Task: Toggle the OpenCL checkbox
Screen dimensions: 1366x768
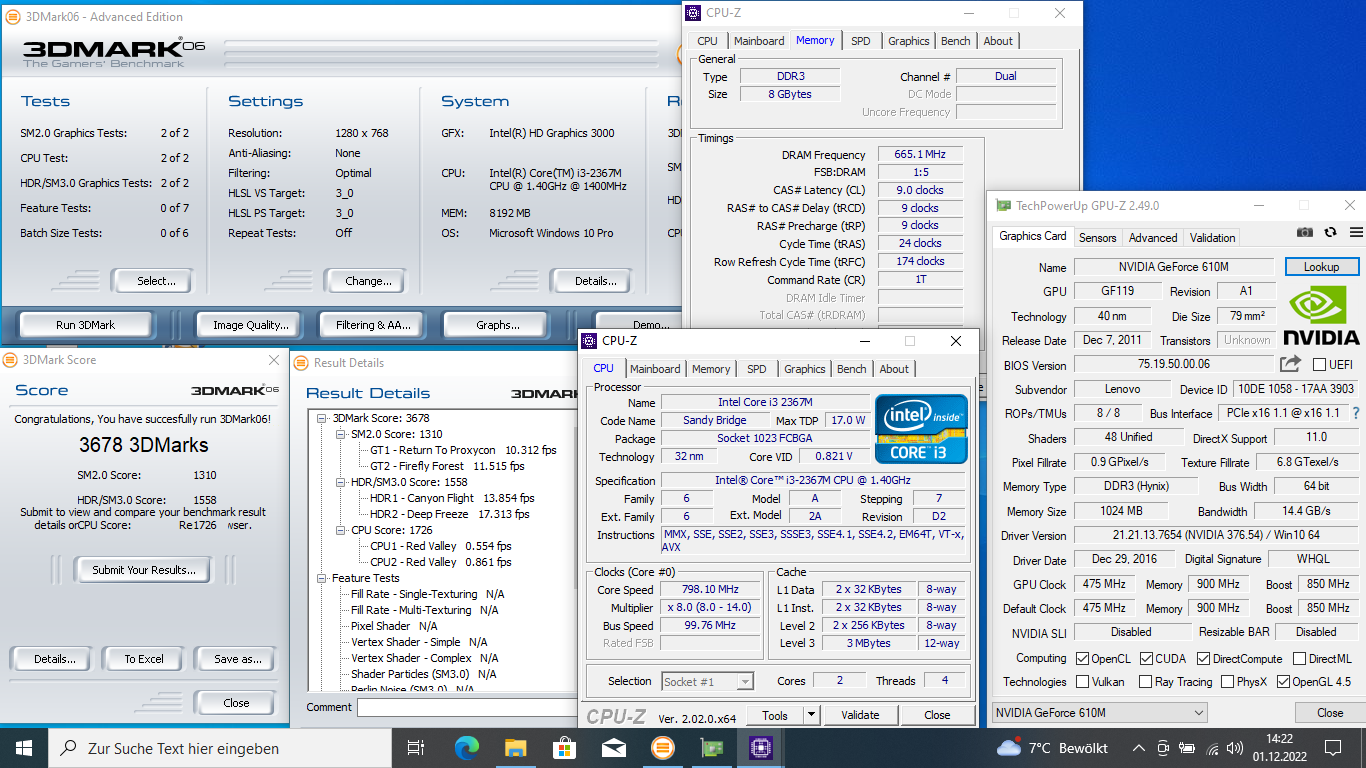Action: [x=1083, y=659]
